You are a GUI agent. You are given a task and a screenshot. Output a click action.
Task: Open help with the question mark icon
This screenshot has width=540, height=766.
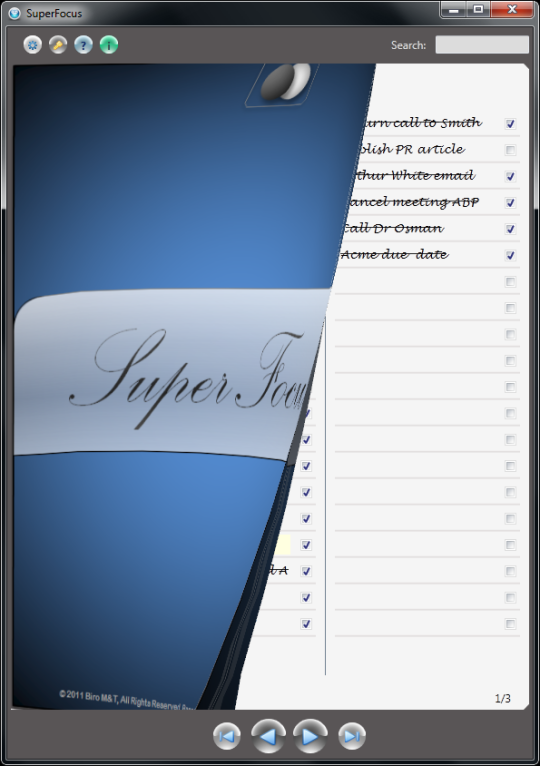tap(84, 45)
